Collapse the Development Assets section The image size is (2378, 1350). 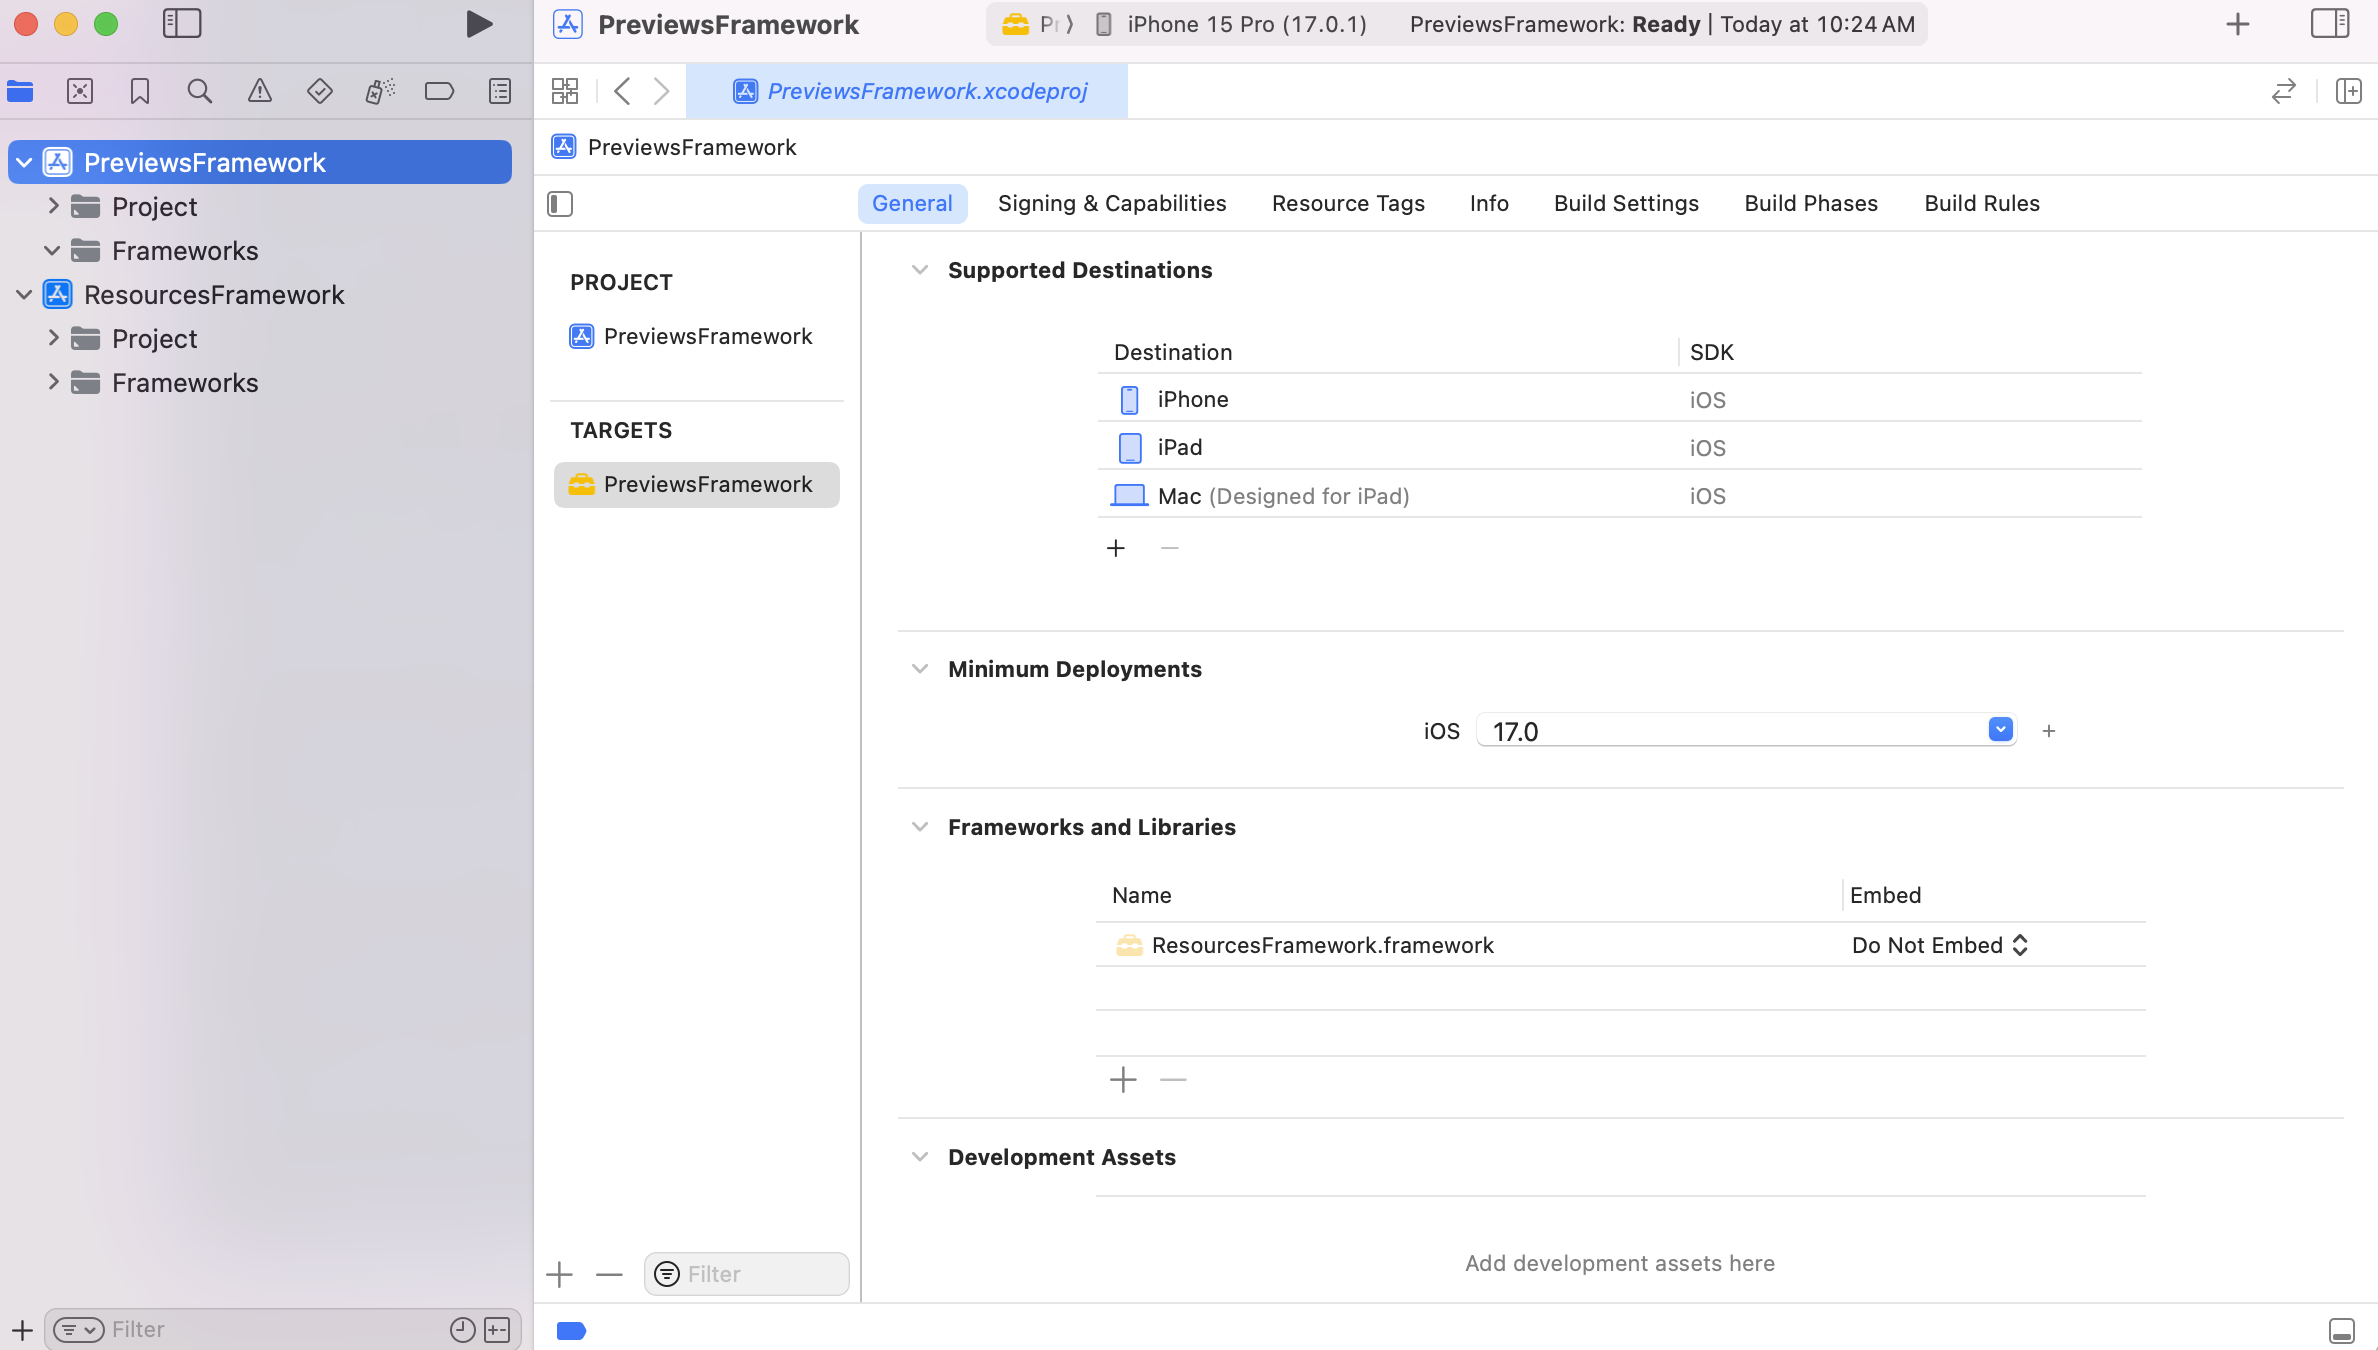(920, 1157)
